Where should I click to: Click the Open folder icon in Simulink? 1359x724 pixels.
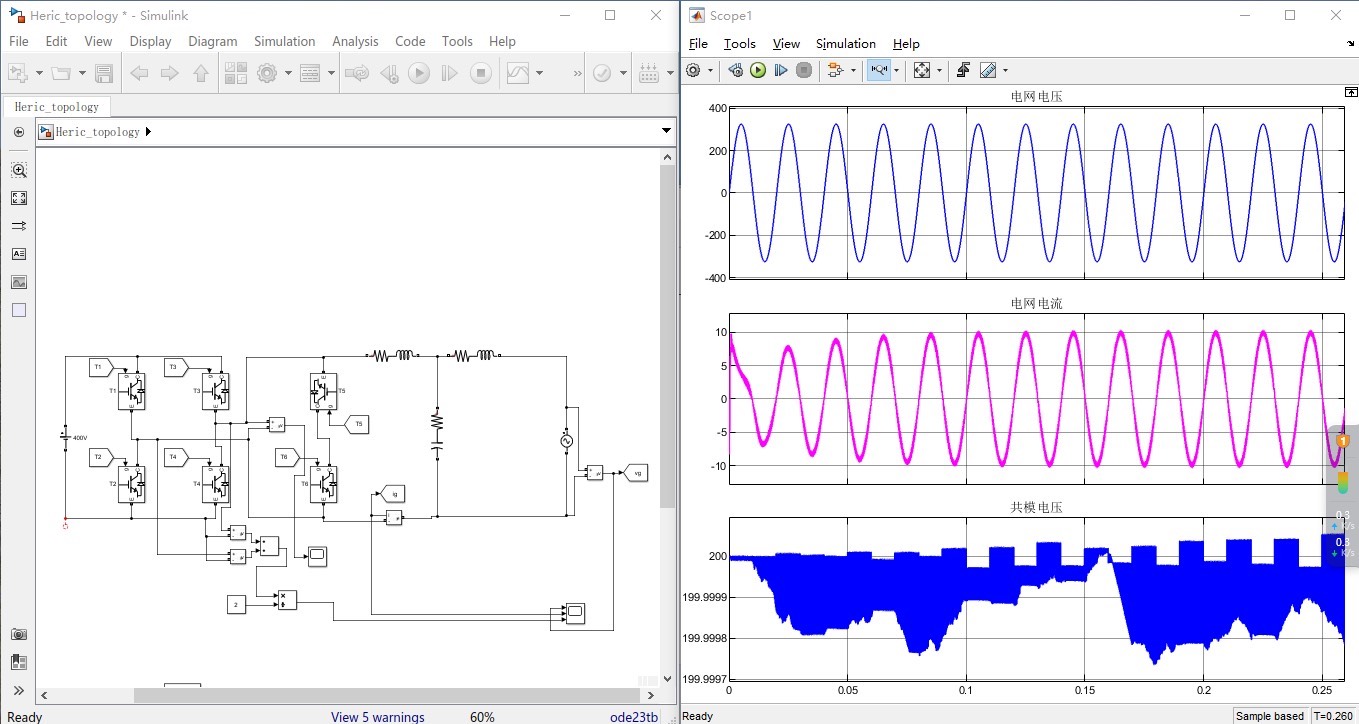(x=61, y=73)
